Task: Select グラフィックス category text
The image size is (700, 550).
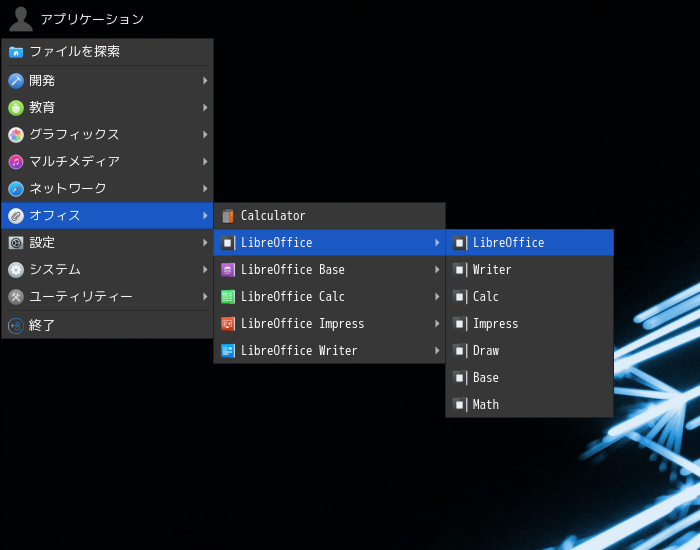Action: 74,135
